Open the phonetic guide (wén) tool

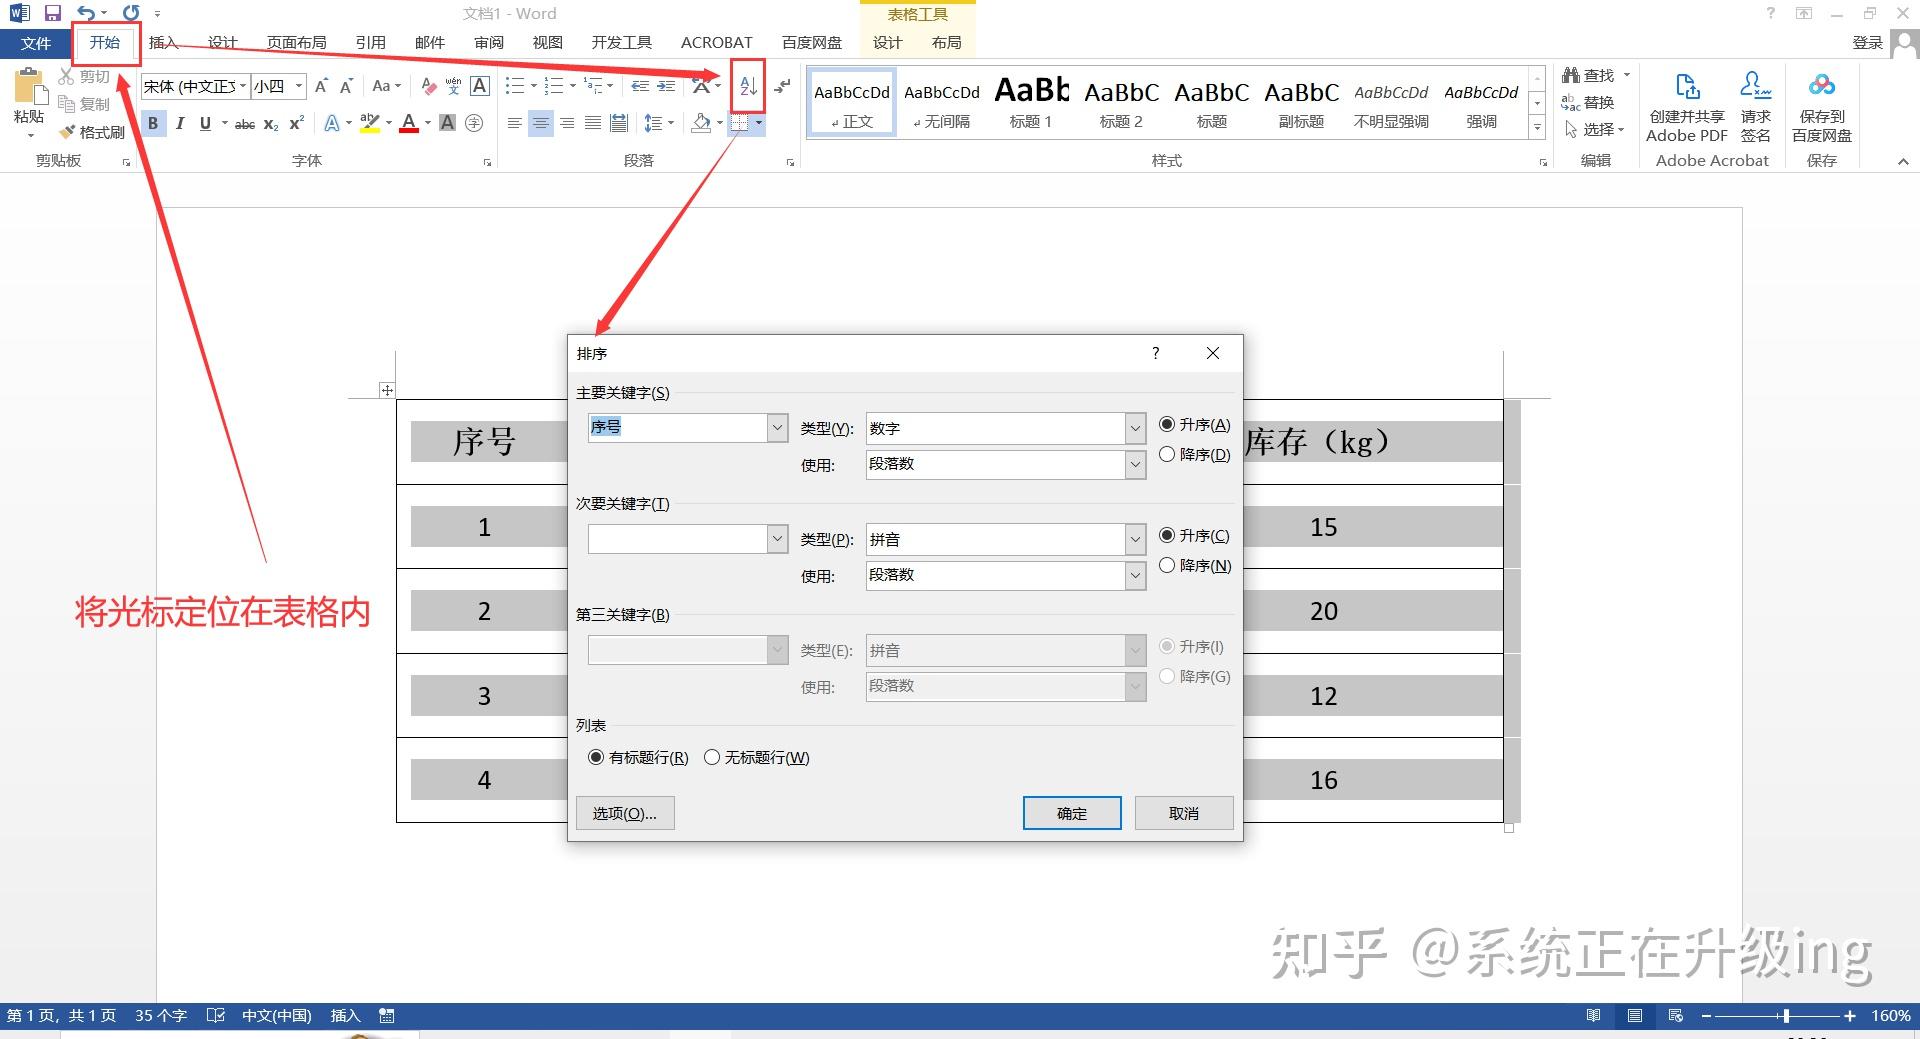point(453,87)
